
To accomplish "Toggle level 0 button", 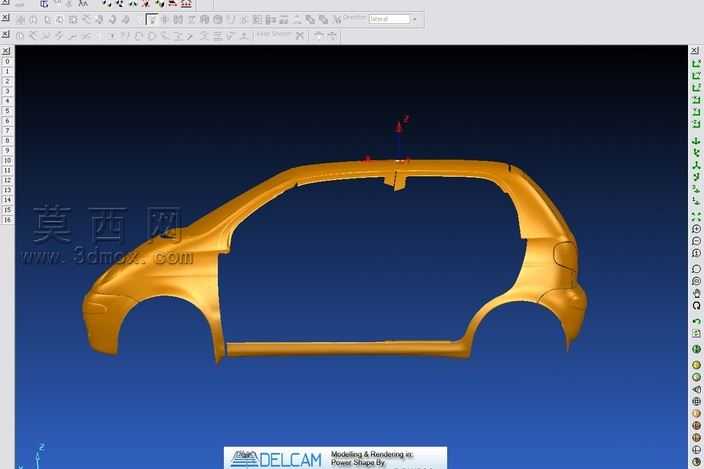I will pyautogui.click(x=7, y=61).
